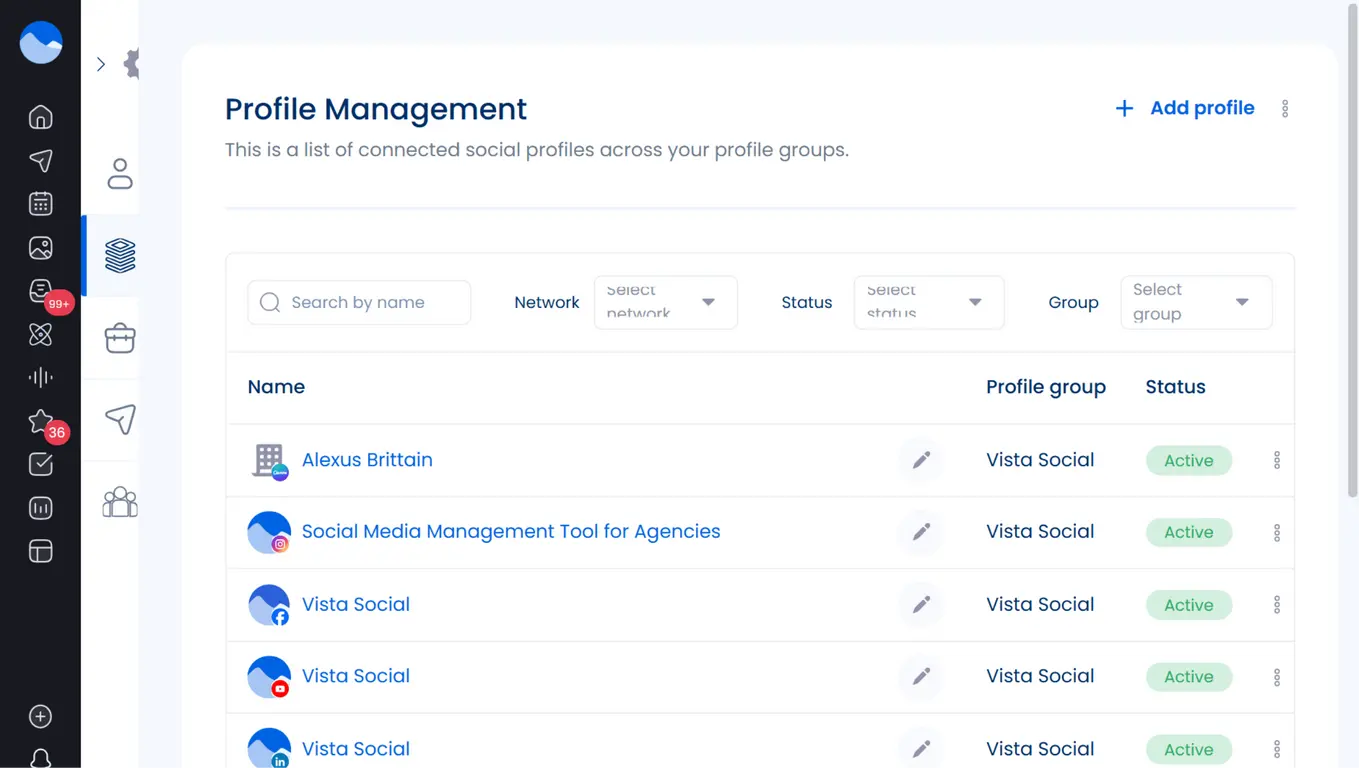
Task: Open the Select status dropdown
Action: pos(929,302)
